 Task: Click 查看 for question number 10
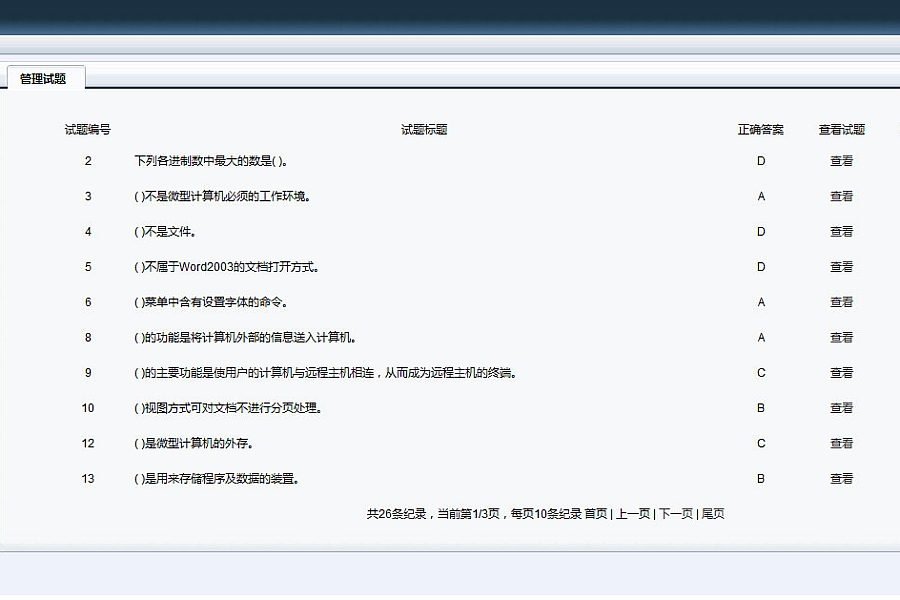841,408
